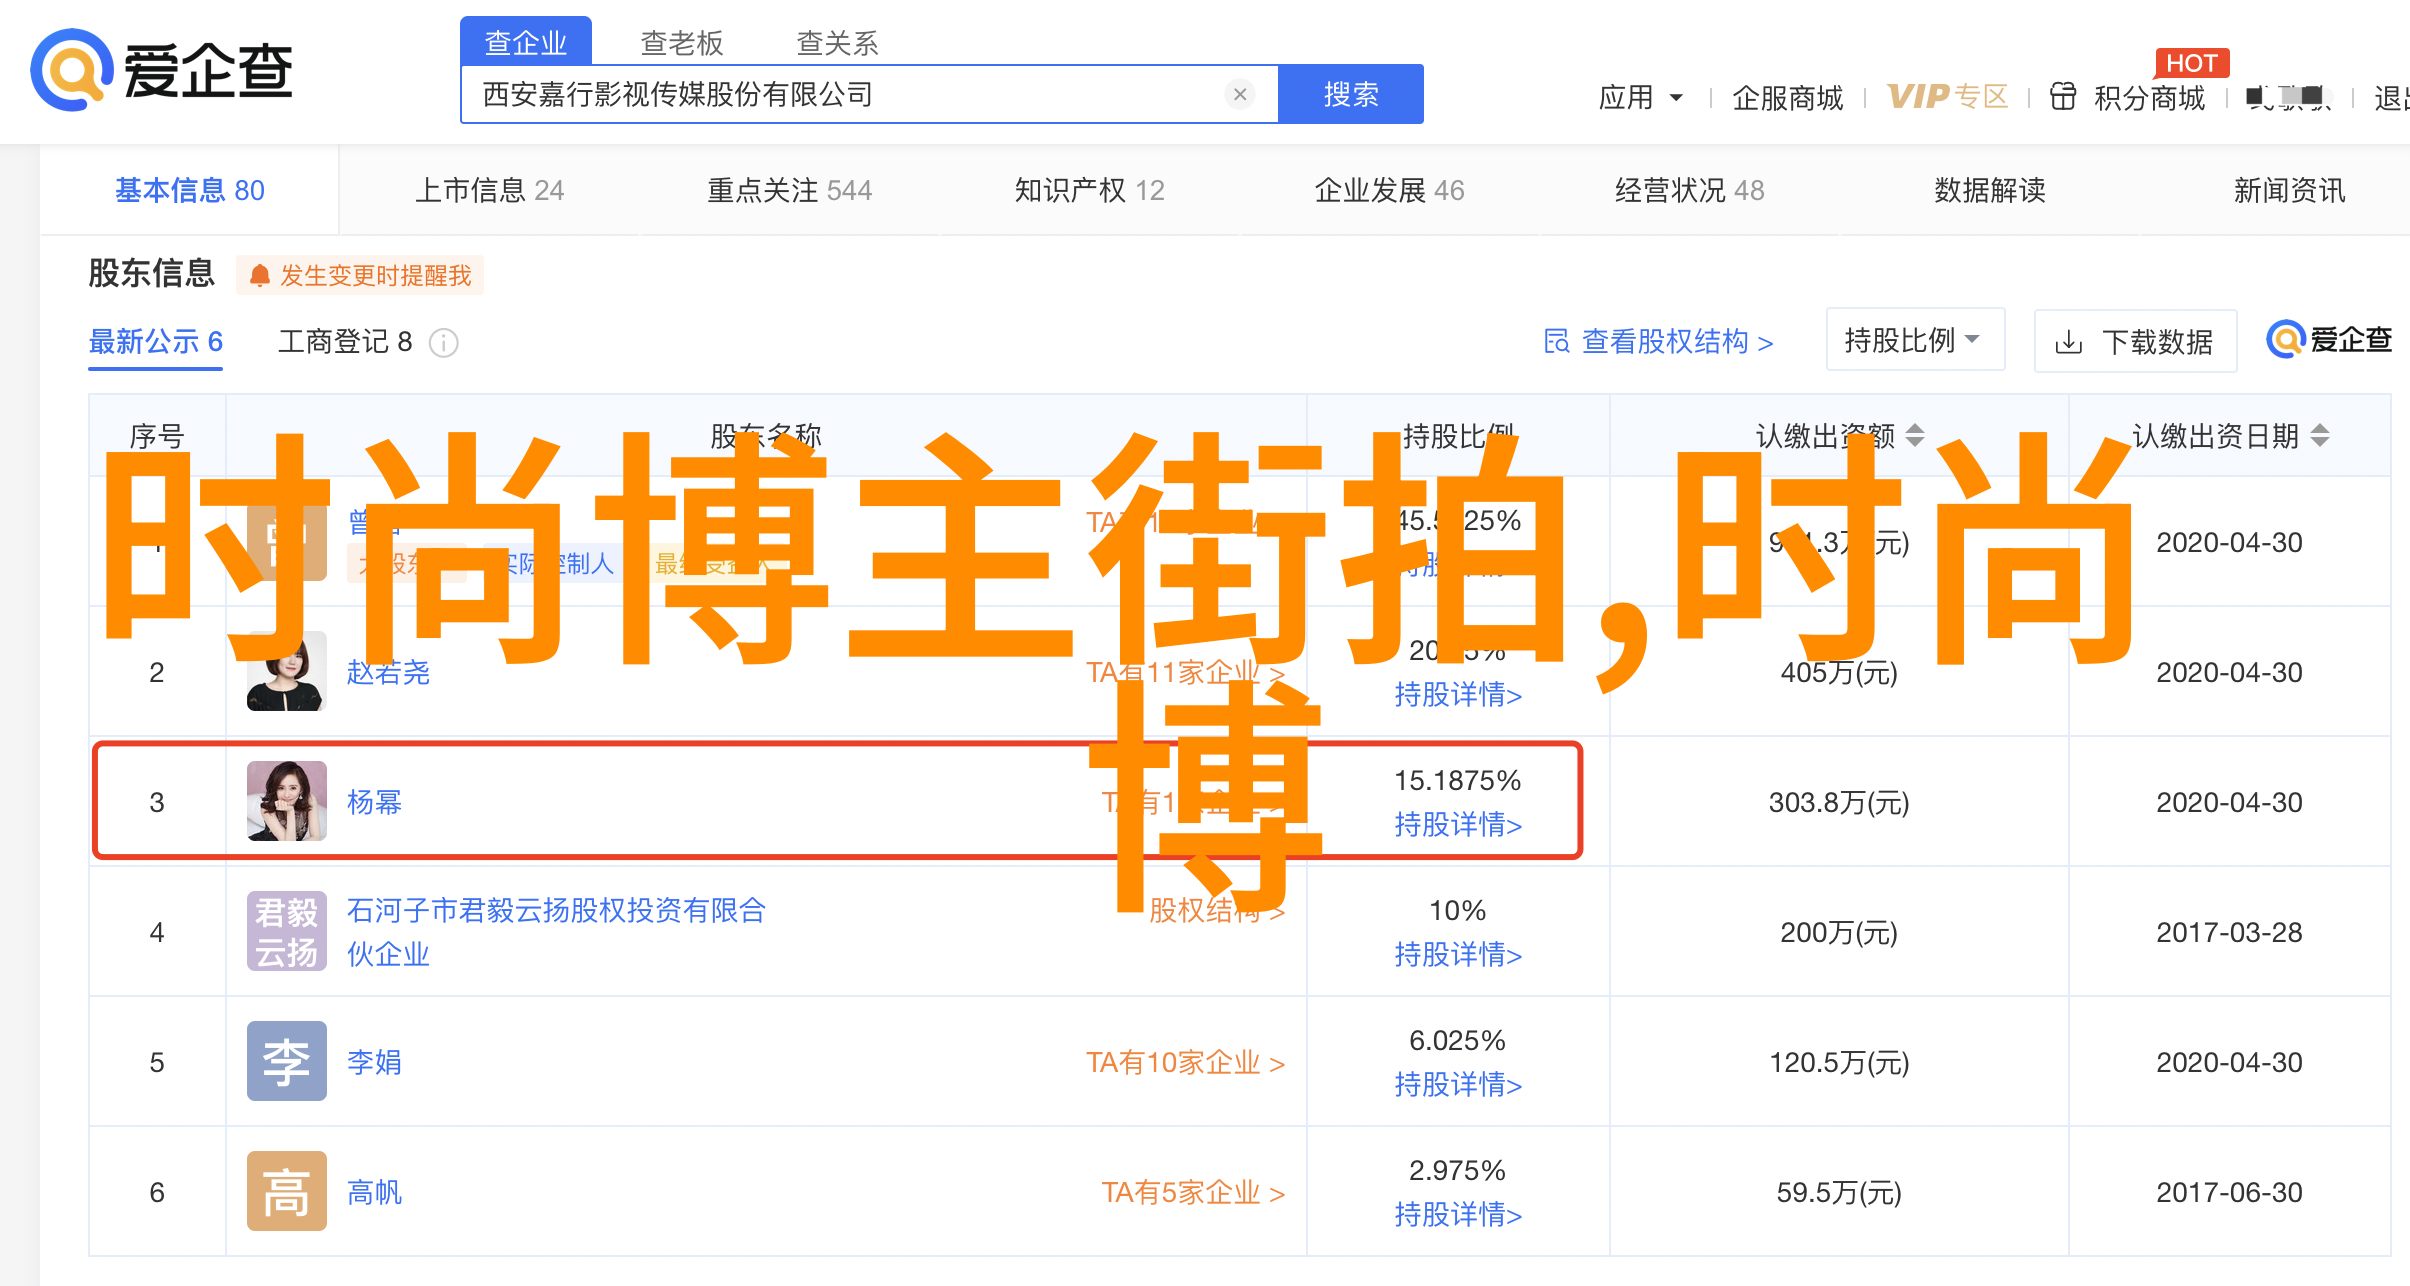Click the bell icon 发生变更时提醒我
The height and width of the screenshot is (1286, 2410).
[x=260, y=275]
